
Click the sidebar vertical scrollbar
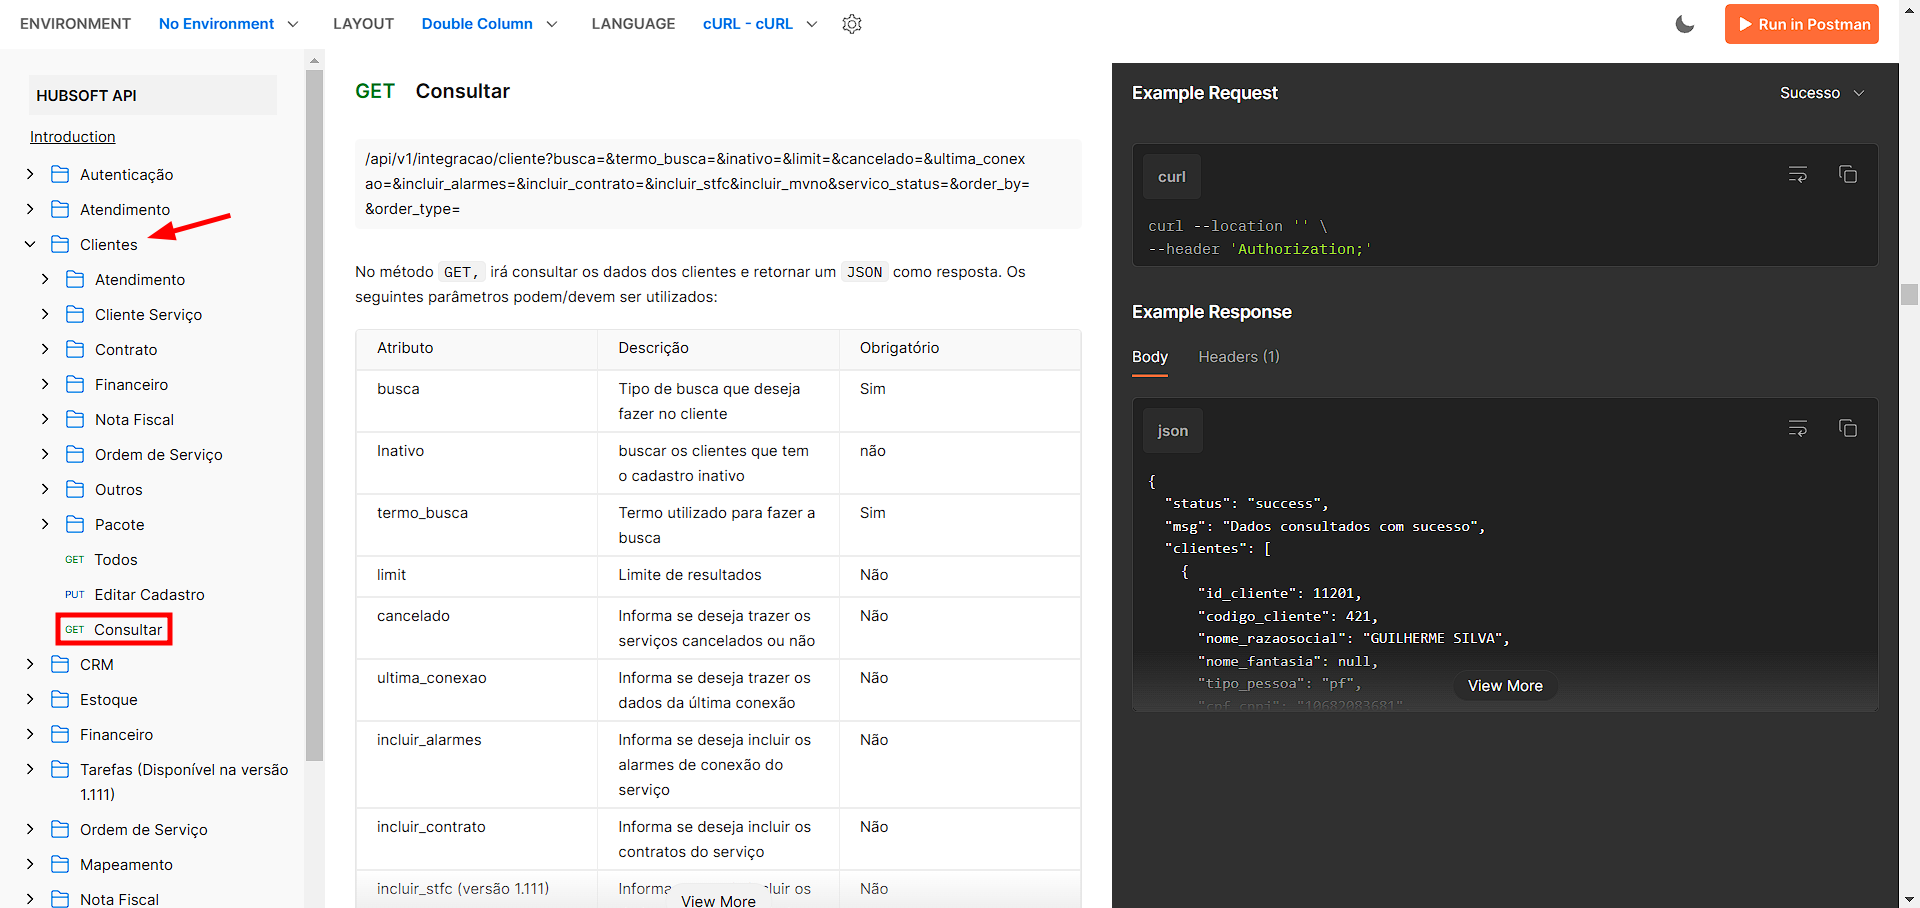[x=314, y=415]
